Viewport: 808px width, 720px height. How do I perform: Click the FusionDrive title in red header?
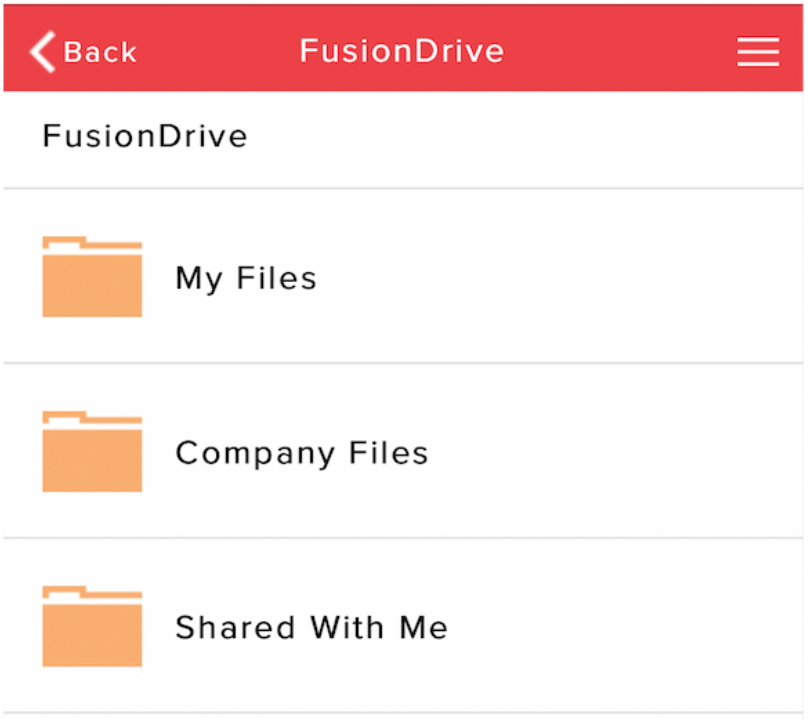point(402,51)
